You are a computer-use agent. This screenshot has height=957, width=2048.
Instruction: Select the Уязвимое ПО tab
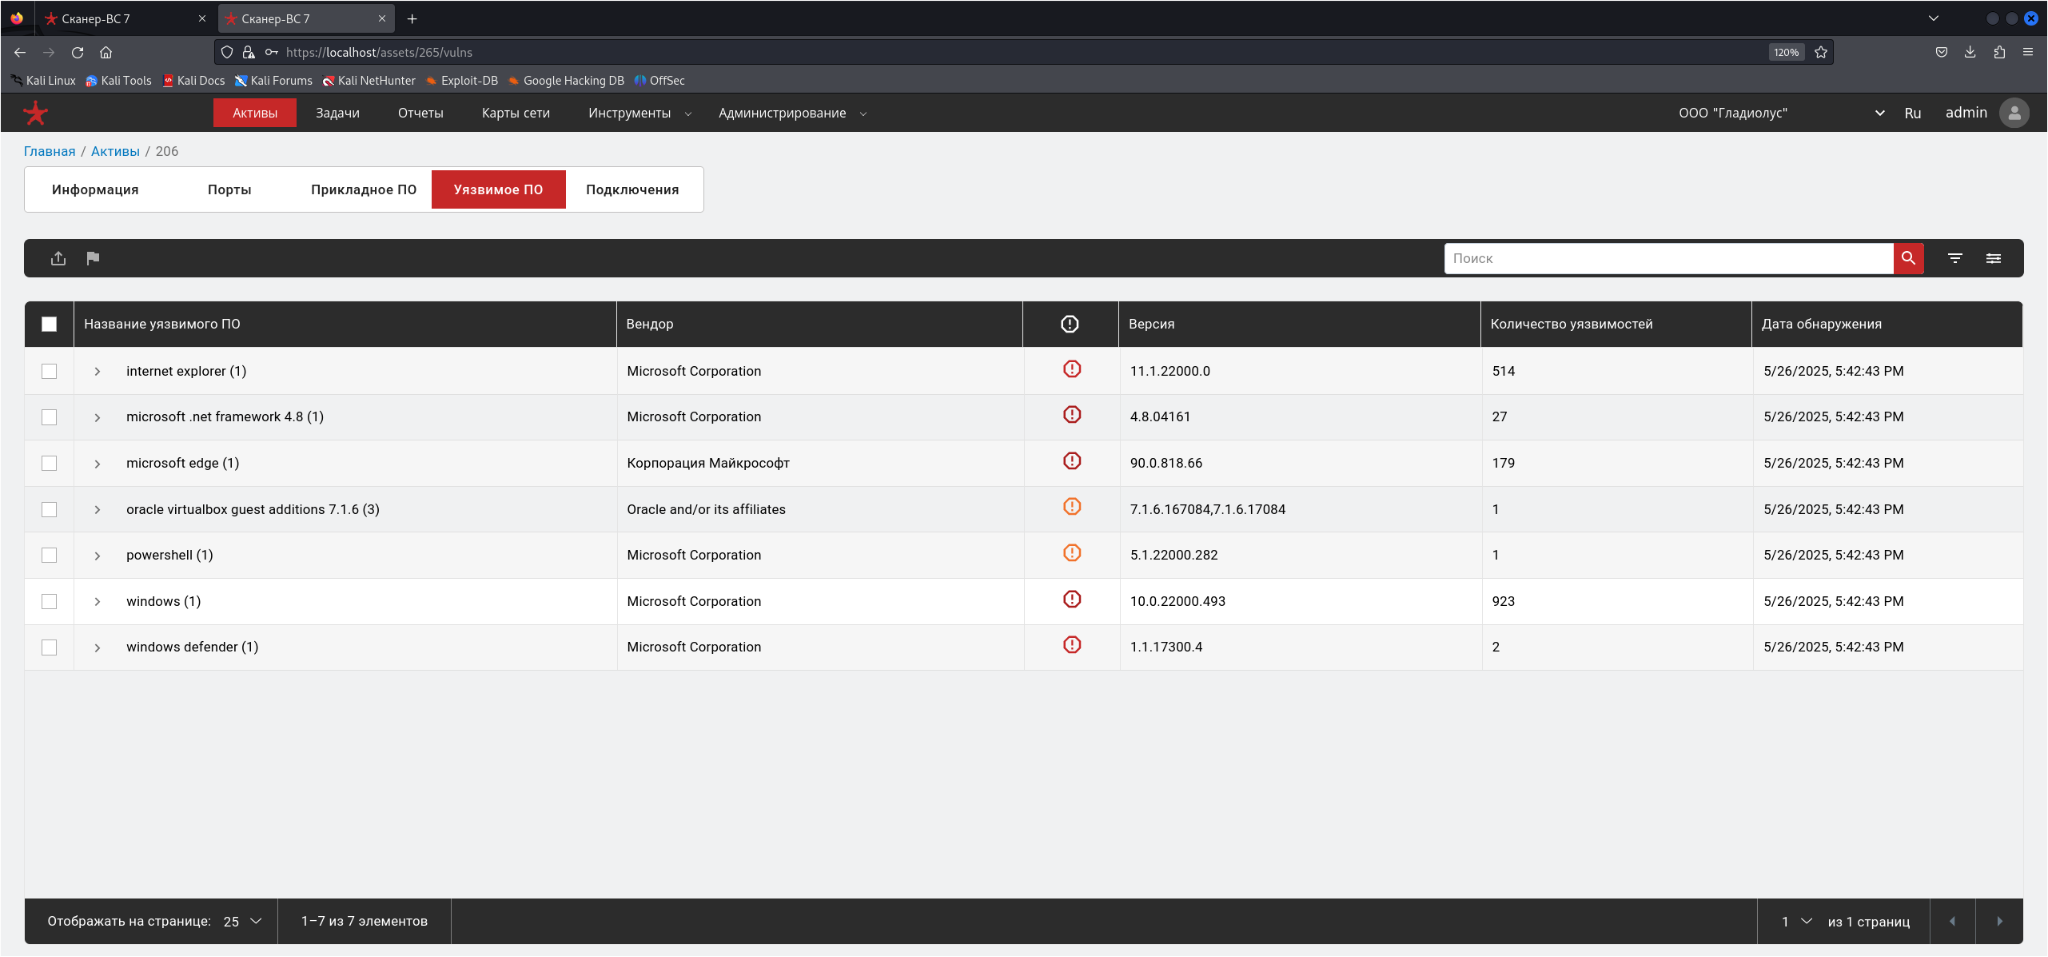(498, 189)
